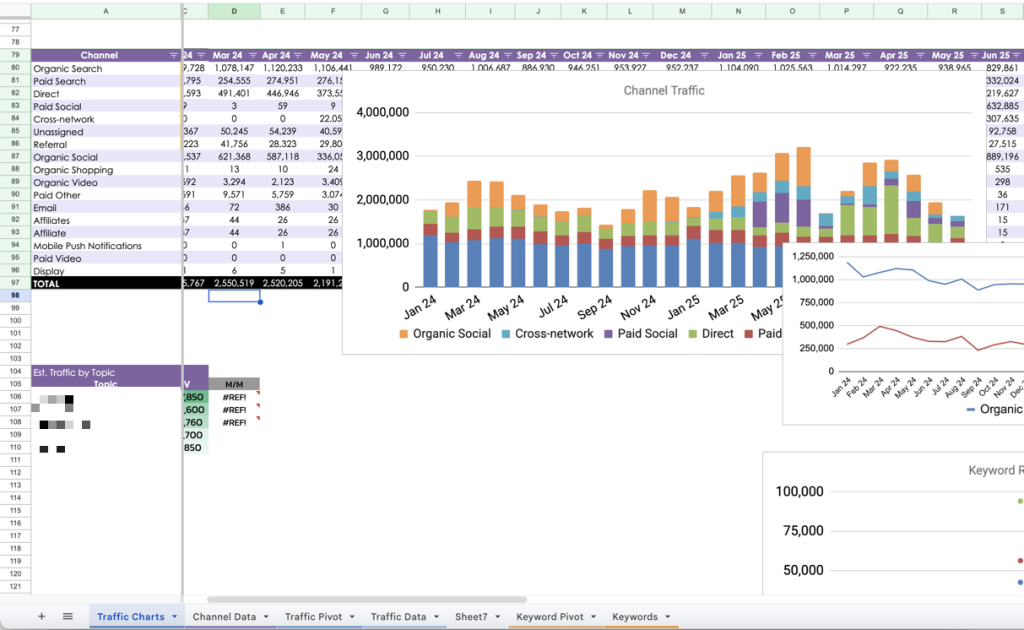Expand the Channel Data tab menu arrow
Screen dimensions: 1024x630
[266, 617]
